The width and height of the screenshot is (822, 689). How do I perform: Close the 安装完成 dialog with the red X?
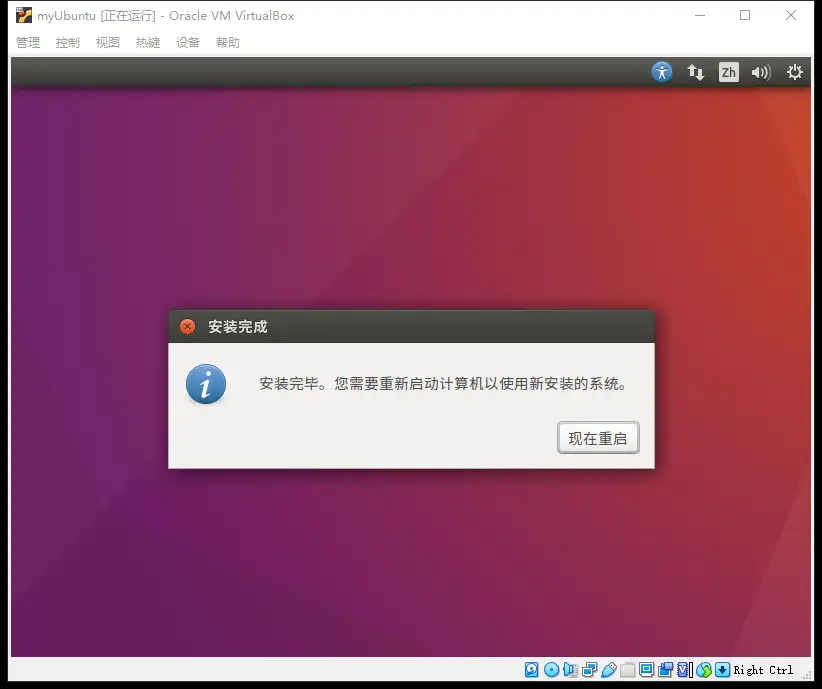[x=187, y=327]
